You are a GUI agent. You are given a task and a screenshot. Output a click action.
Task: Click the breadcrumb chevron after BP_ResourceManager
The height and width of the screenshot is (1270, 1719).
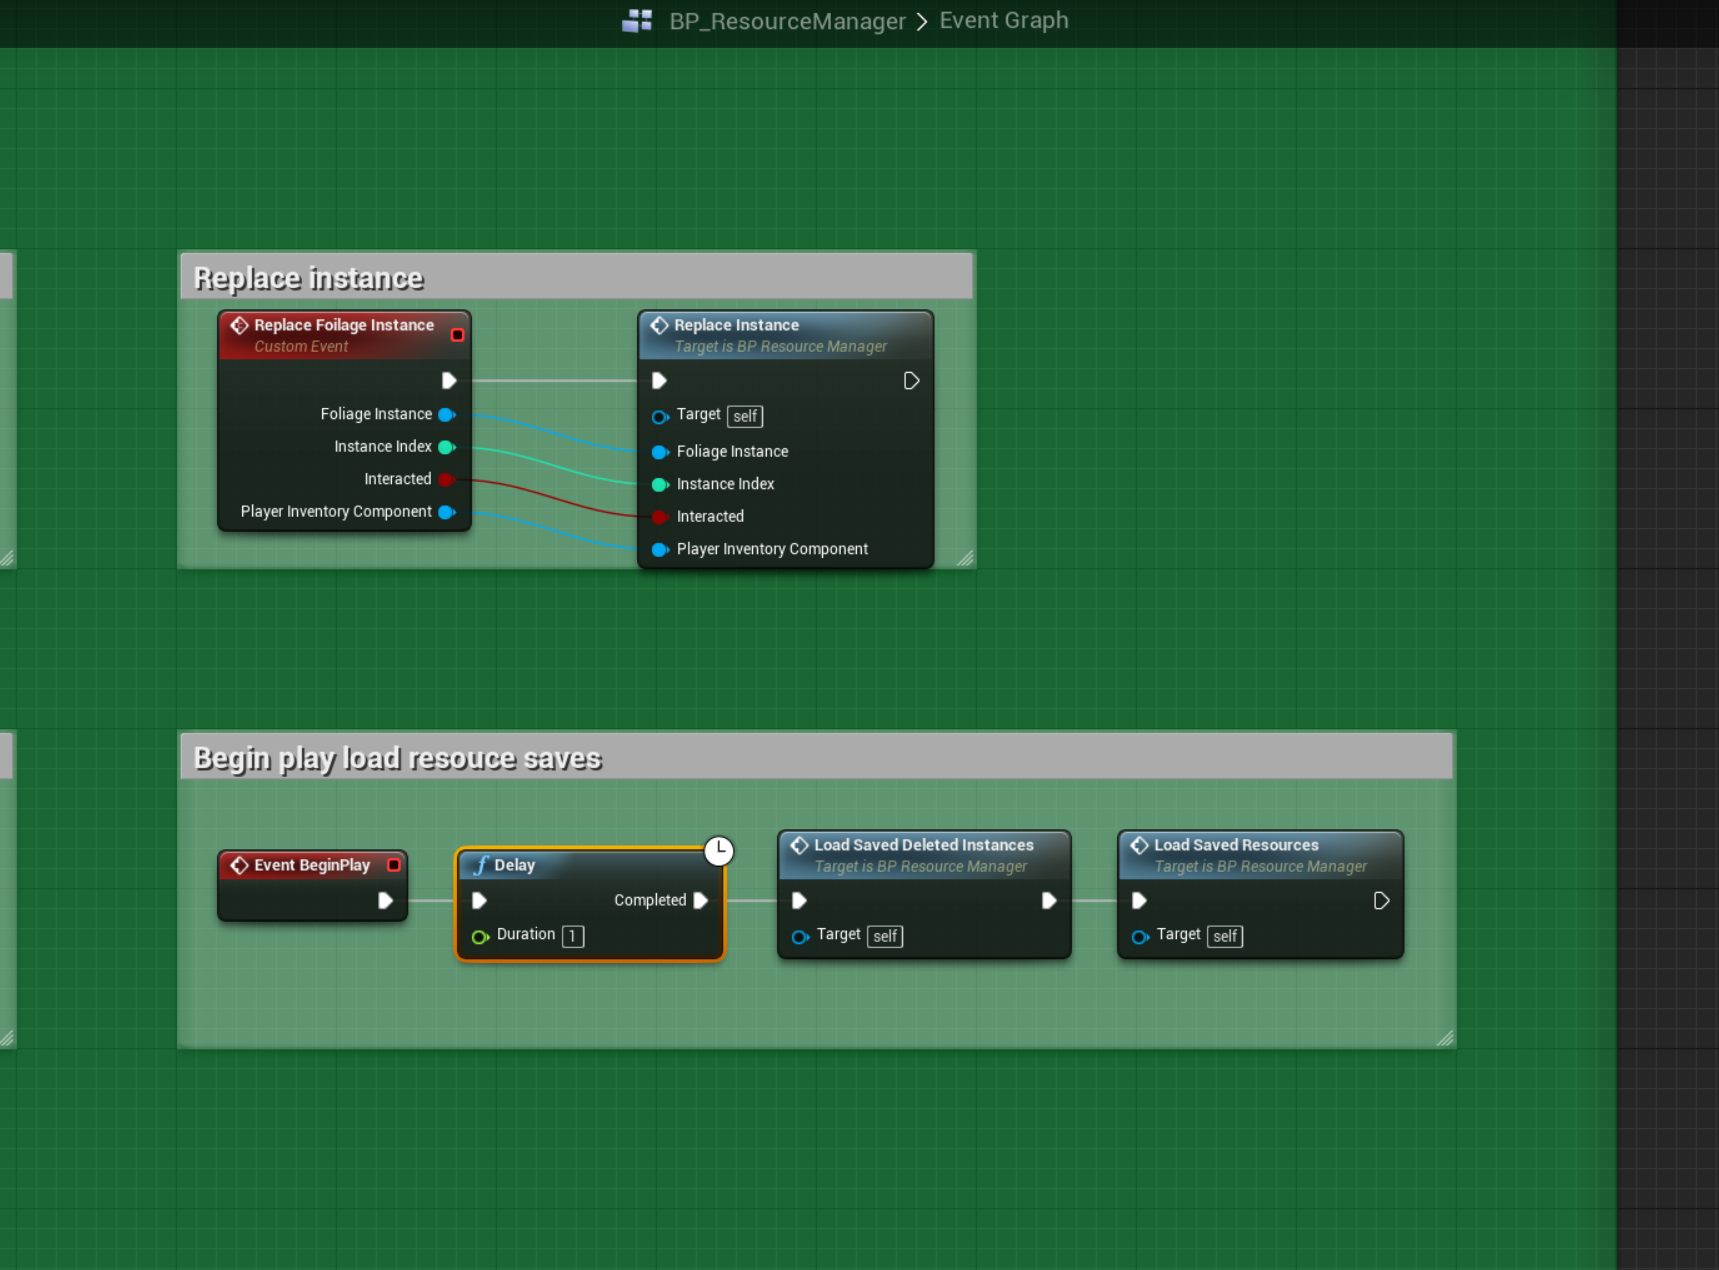coord(922,21)
